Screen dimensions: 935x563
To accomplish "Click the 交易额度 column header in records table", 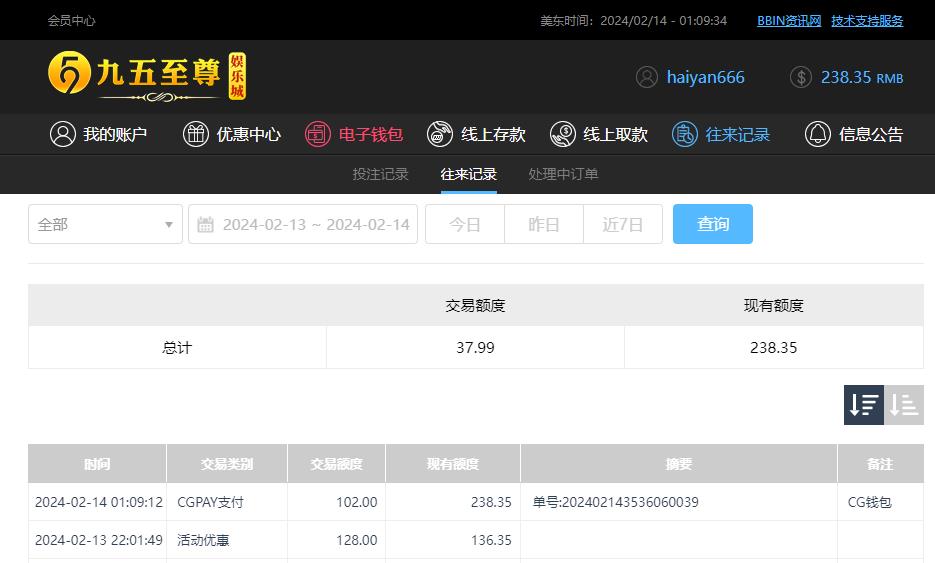I will tap(336, 463).
